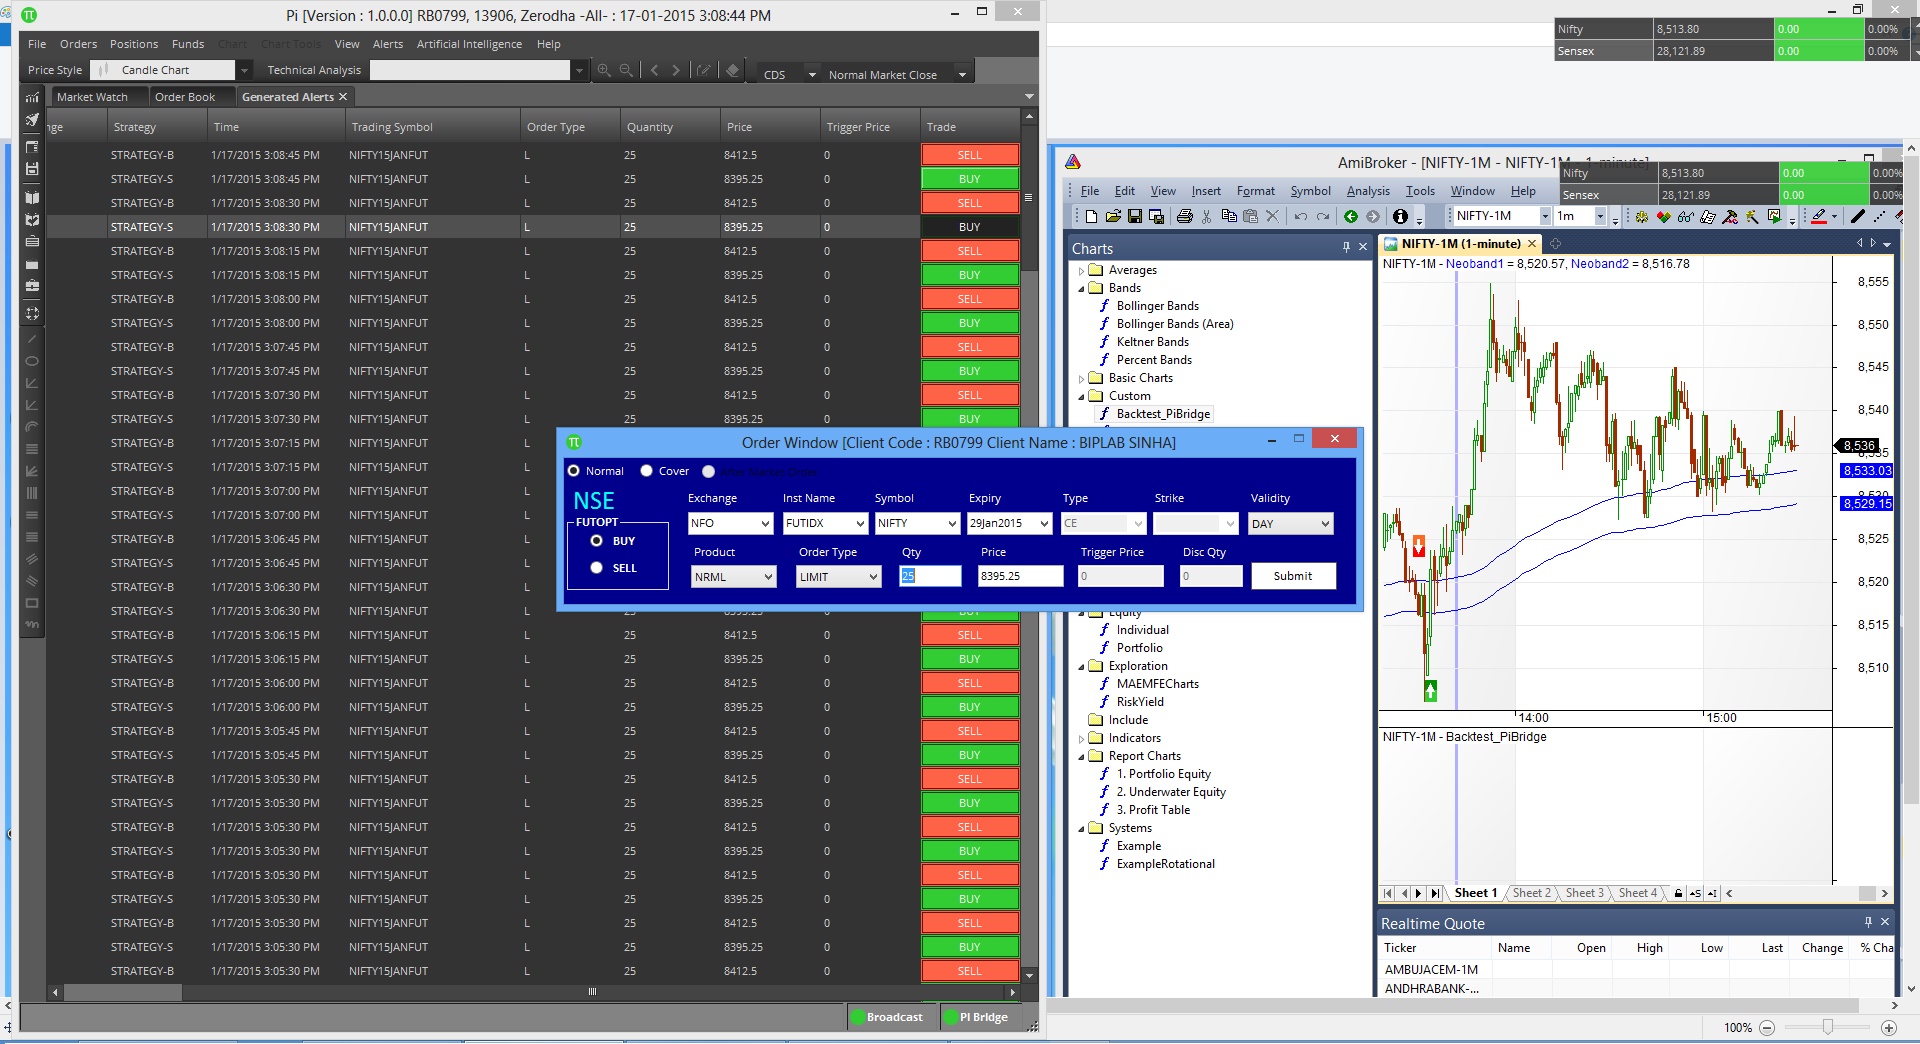Screen dimensions: 1920x1044
Task: Expand the Averages folder in Charts tree
Action: click(1081, 270)
